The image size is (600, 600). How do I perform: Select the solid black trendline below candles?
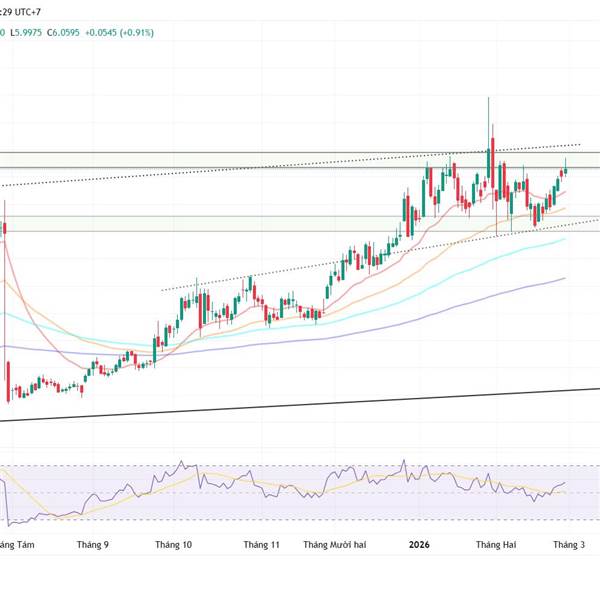(x=300, y=405)
